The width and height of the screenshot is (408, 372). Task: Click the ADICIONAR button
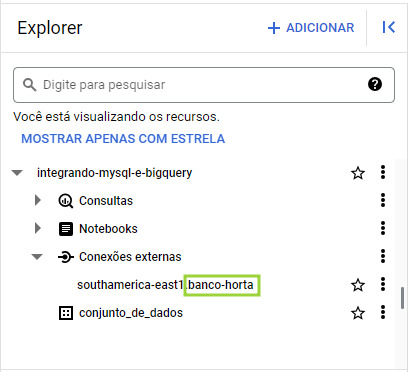[311, 28]
